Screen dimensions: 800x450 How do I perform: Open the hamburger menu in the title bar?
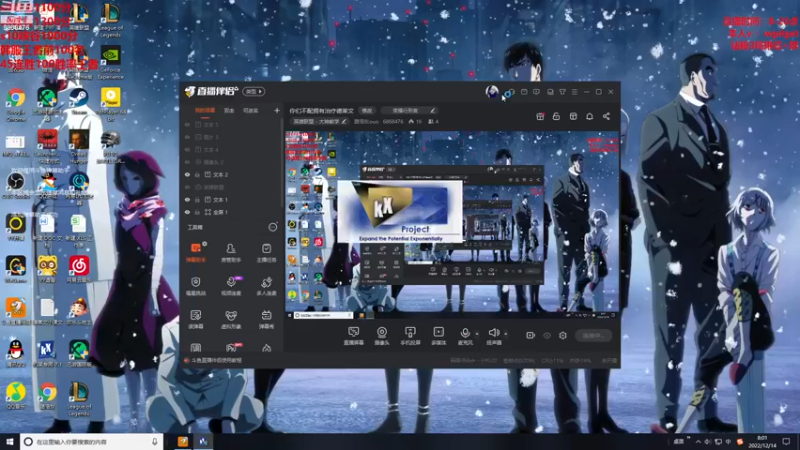pyautogui.click(x=574, y=92)
